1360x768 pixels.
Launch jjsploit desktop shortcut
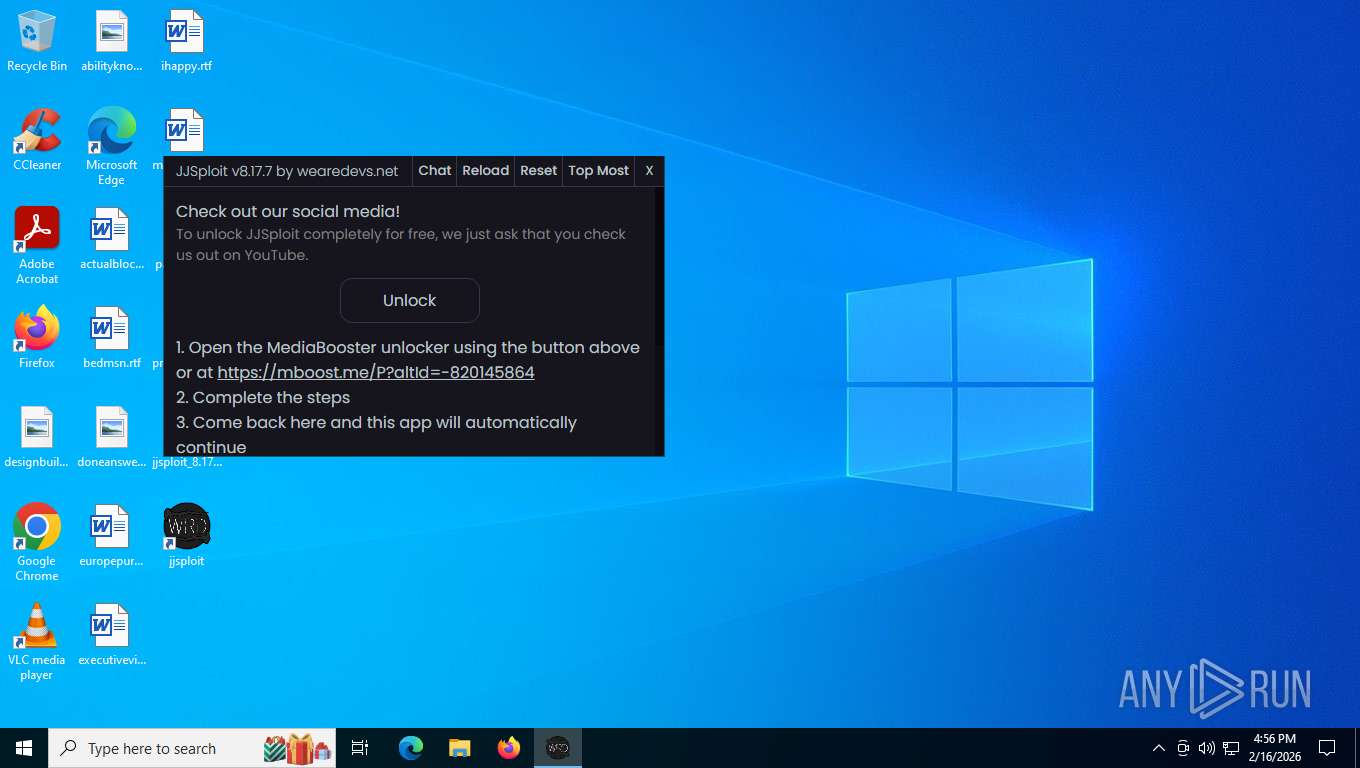tap(186, 536)
